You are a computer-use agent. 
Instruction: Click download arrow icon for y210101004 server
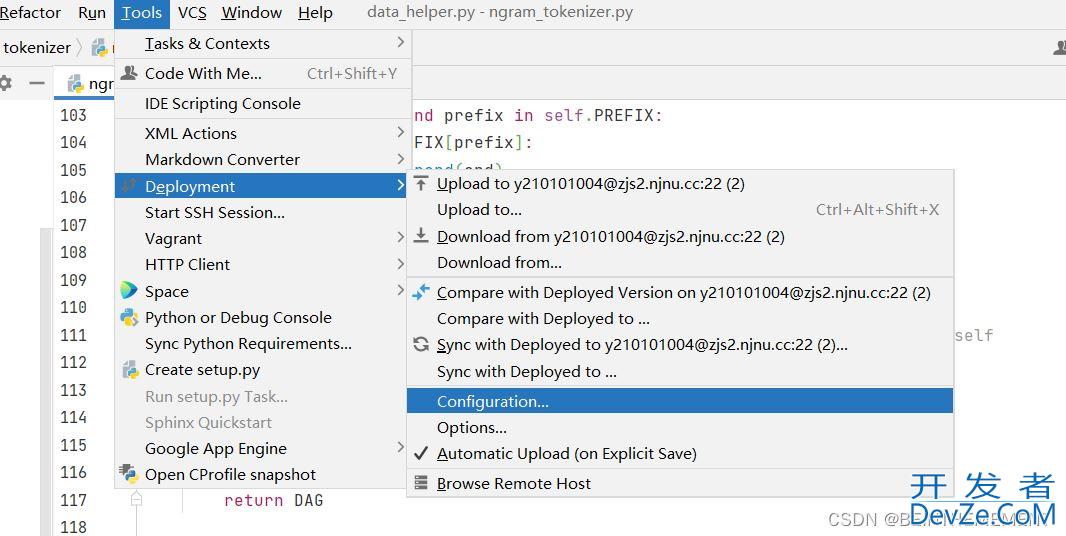coord(422,236)
